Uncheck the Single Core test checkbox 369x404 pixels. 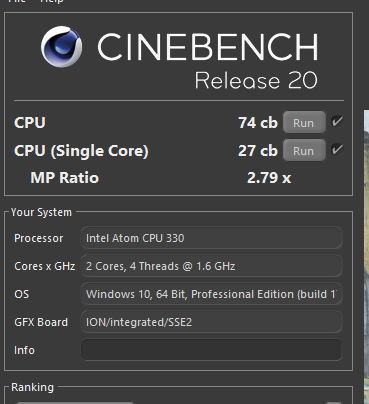click(337, 149)
